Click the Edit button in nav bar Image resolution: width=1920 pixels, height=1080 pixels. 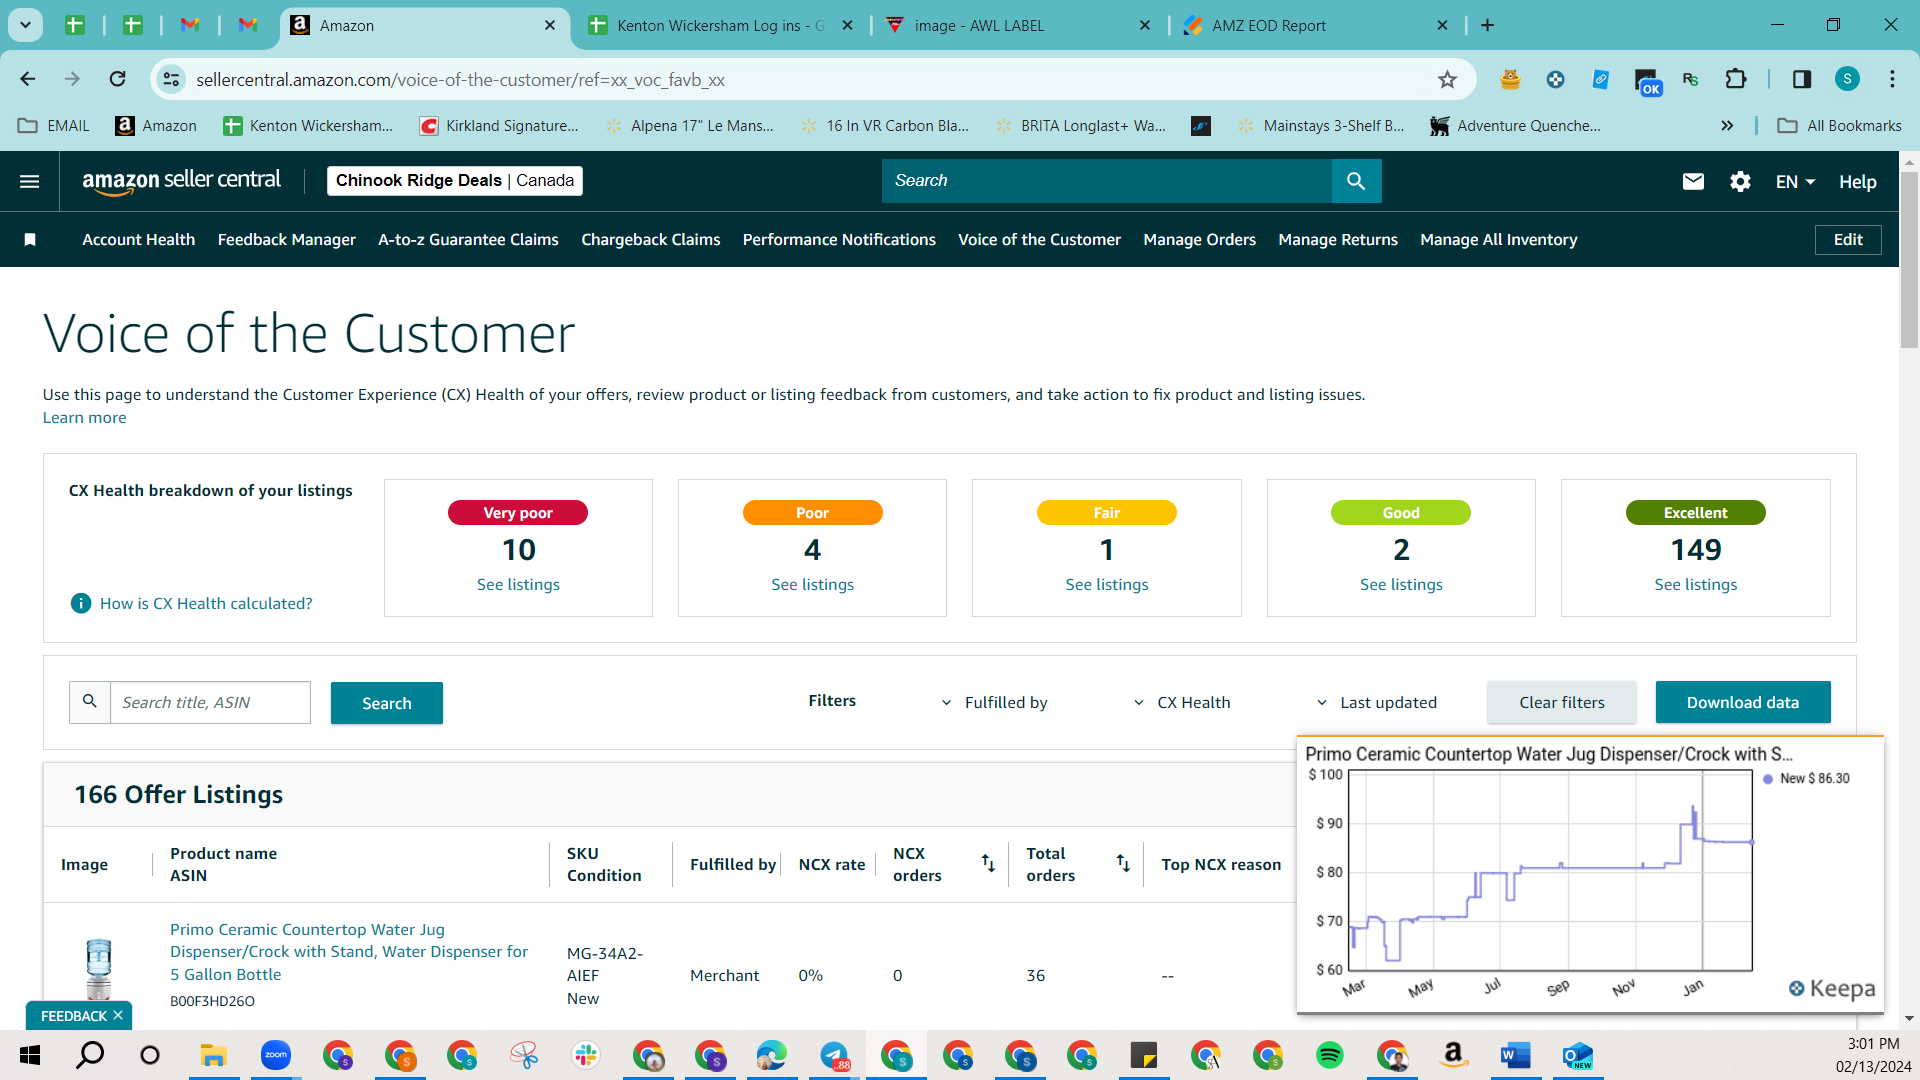pos(1848,240)
